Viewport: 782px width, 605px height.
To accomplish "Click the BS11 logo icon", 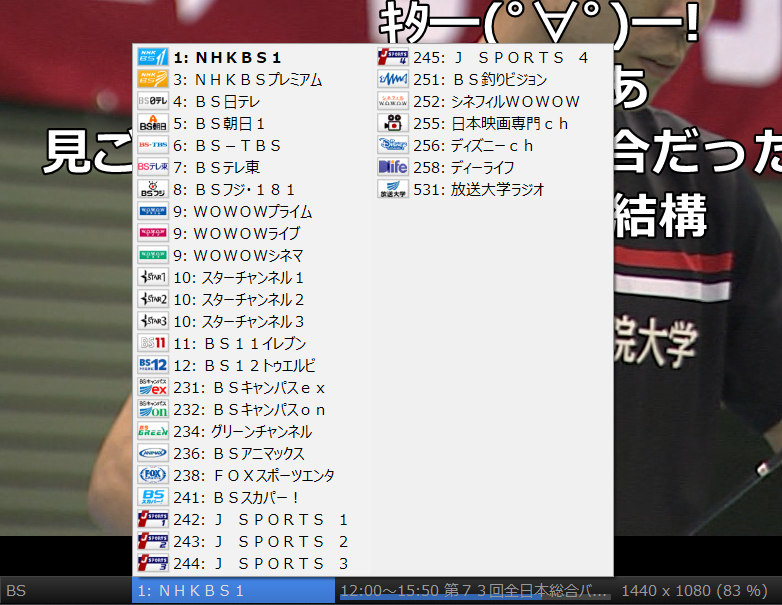I will [153, 343].
